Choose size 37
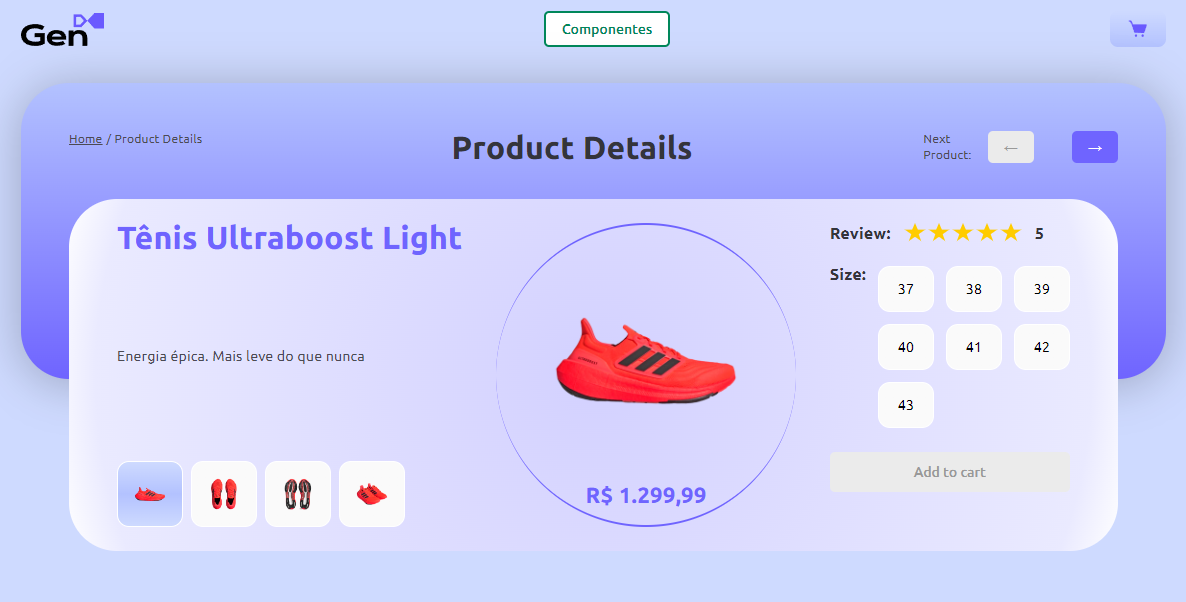The width and height of the screenshot is (1186, 602). [x=906, y=289]
